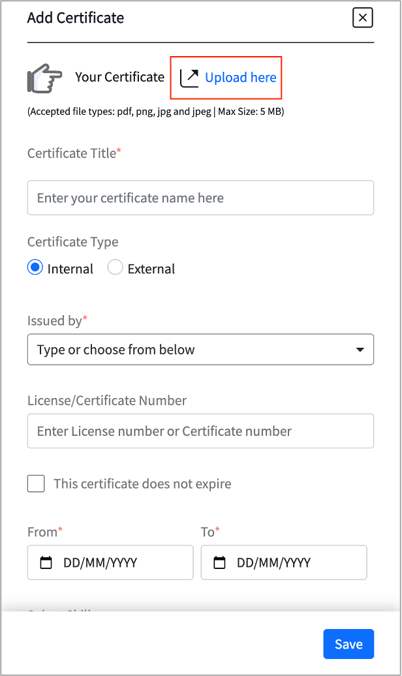
Task: Select the Internal certificate type
Action: (35, 267)
